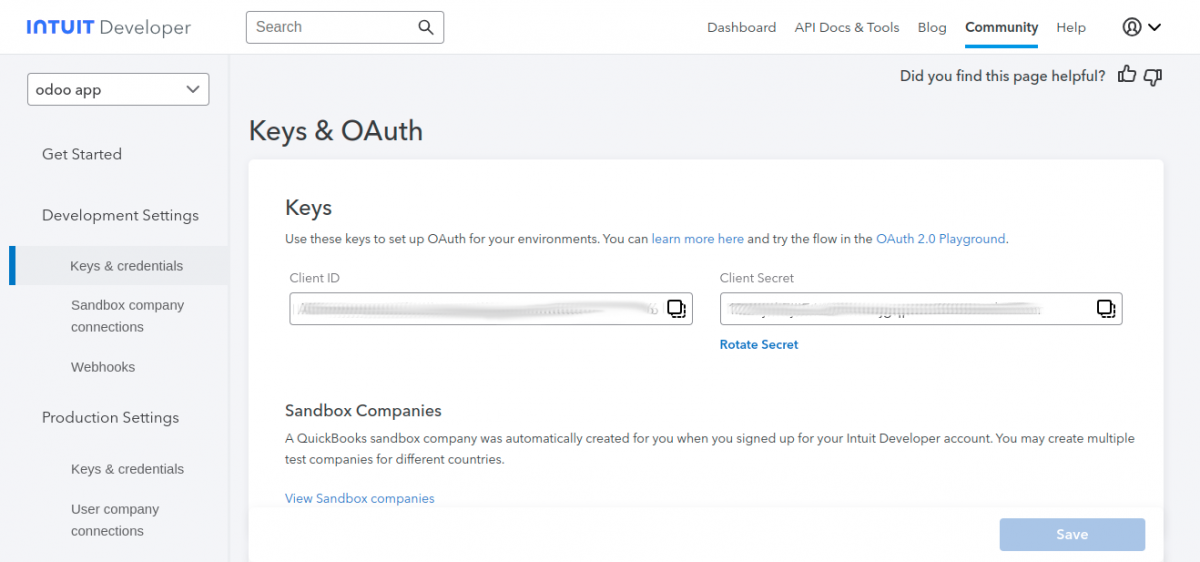This screenshot has width=1200, height=562.
Task: Click the Client ID label
Action: click(315, 278)
